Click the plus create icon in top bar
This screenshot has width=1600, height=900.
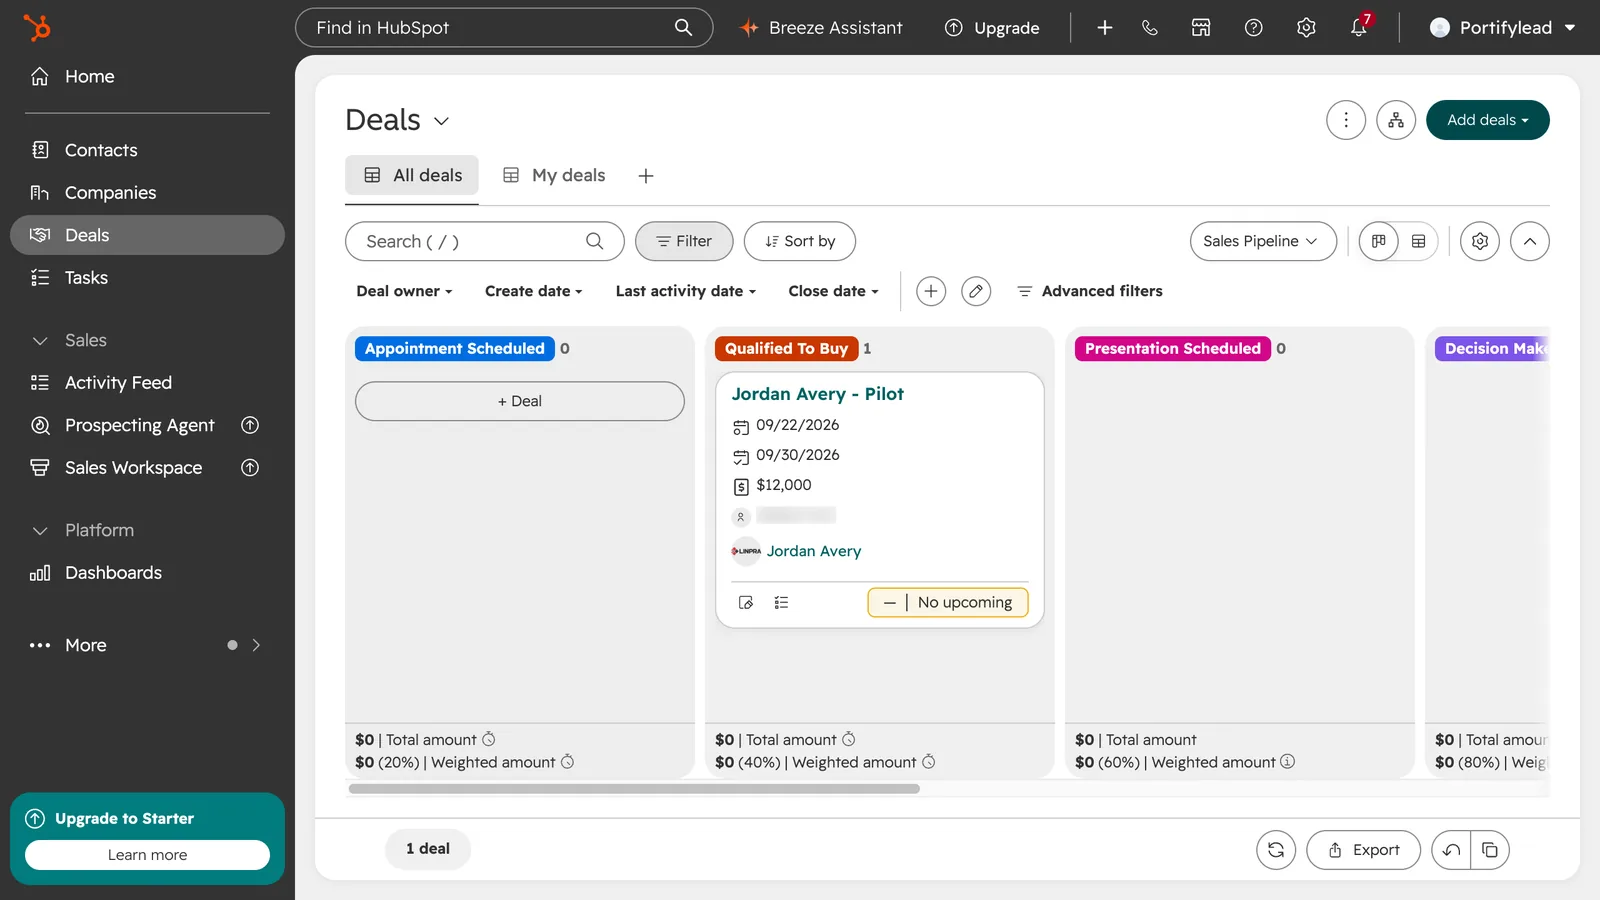pyautogui.click(x=1105, y=28)
